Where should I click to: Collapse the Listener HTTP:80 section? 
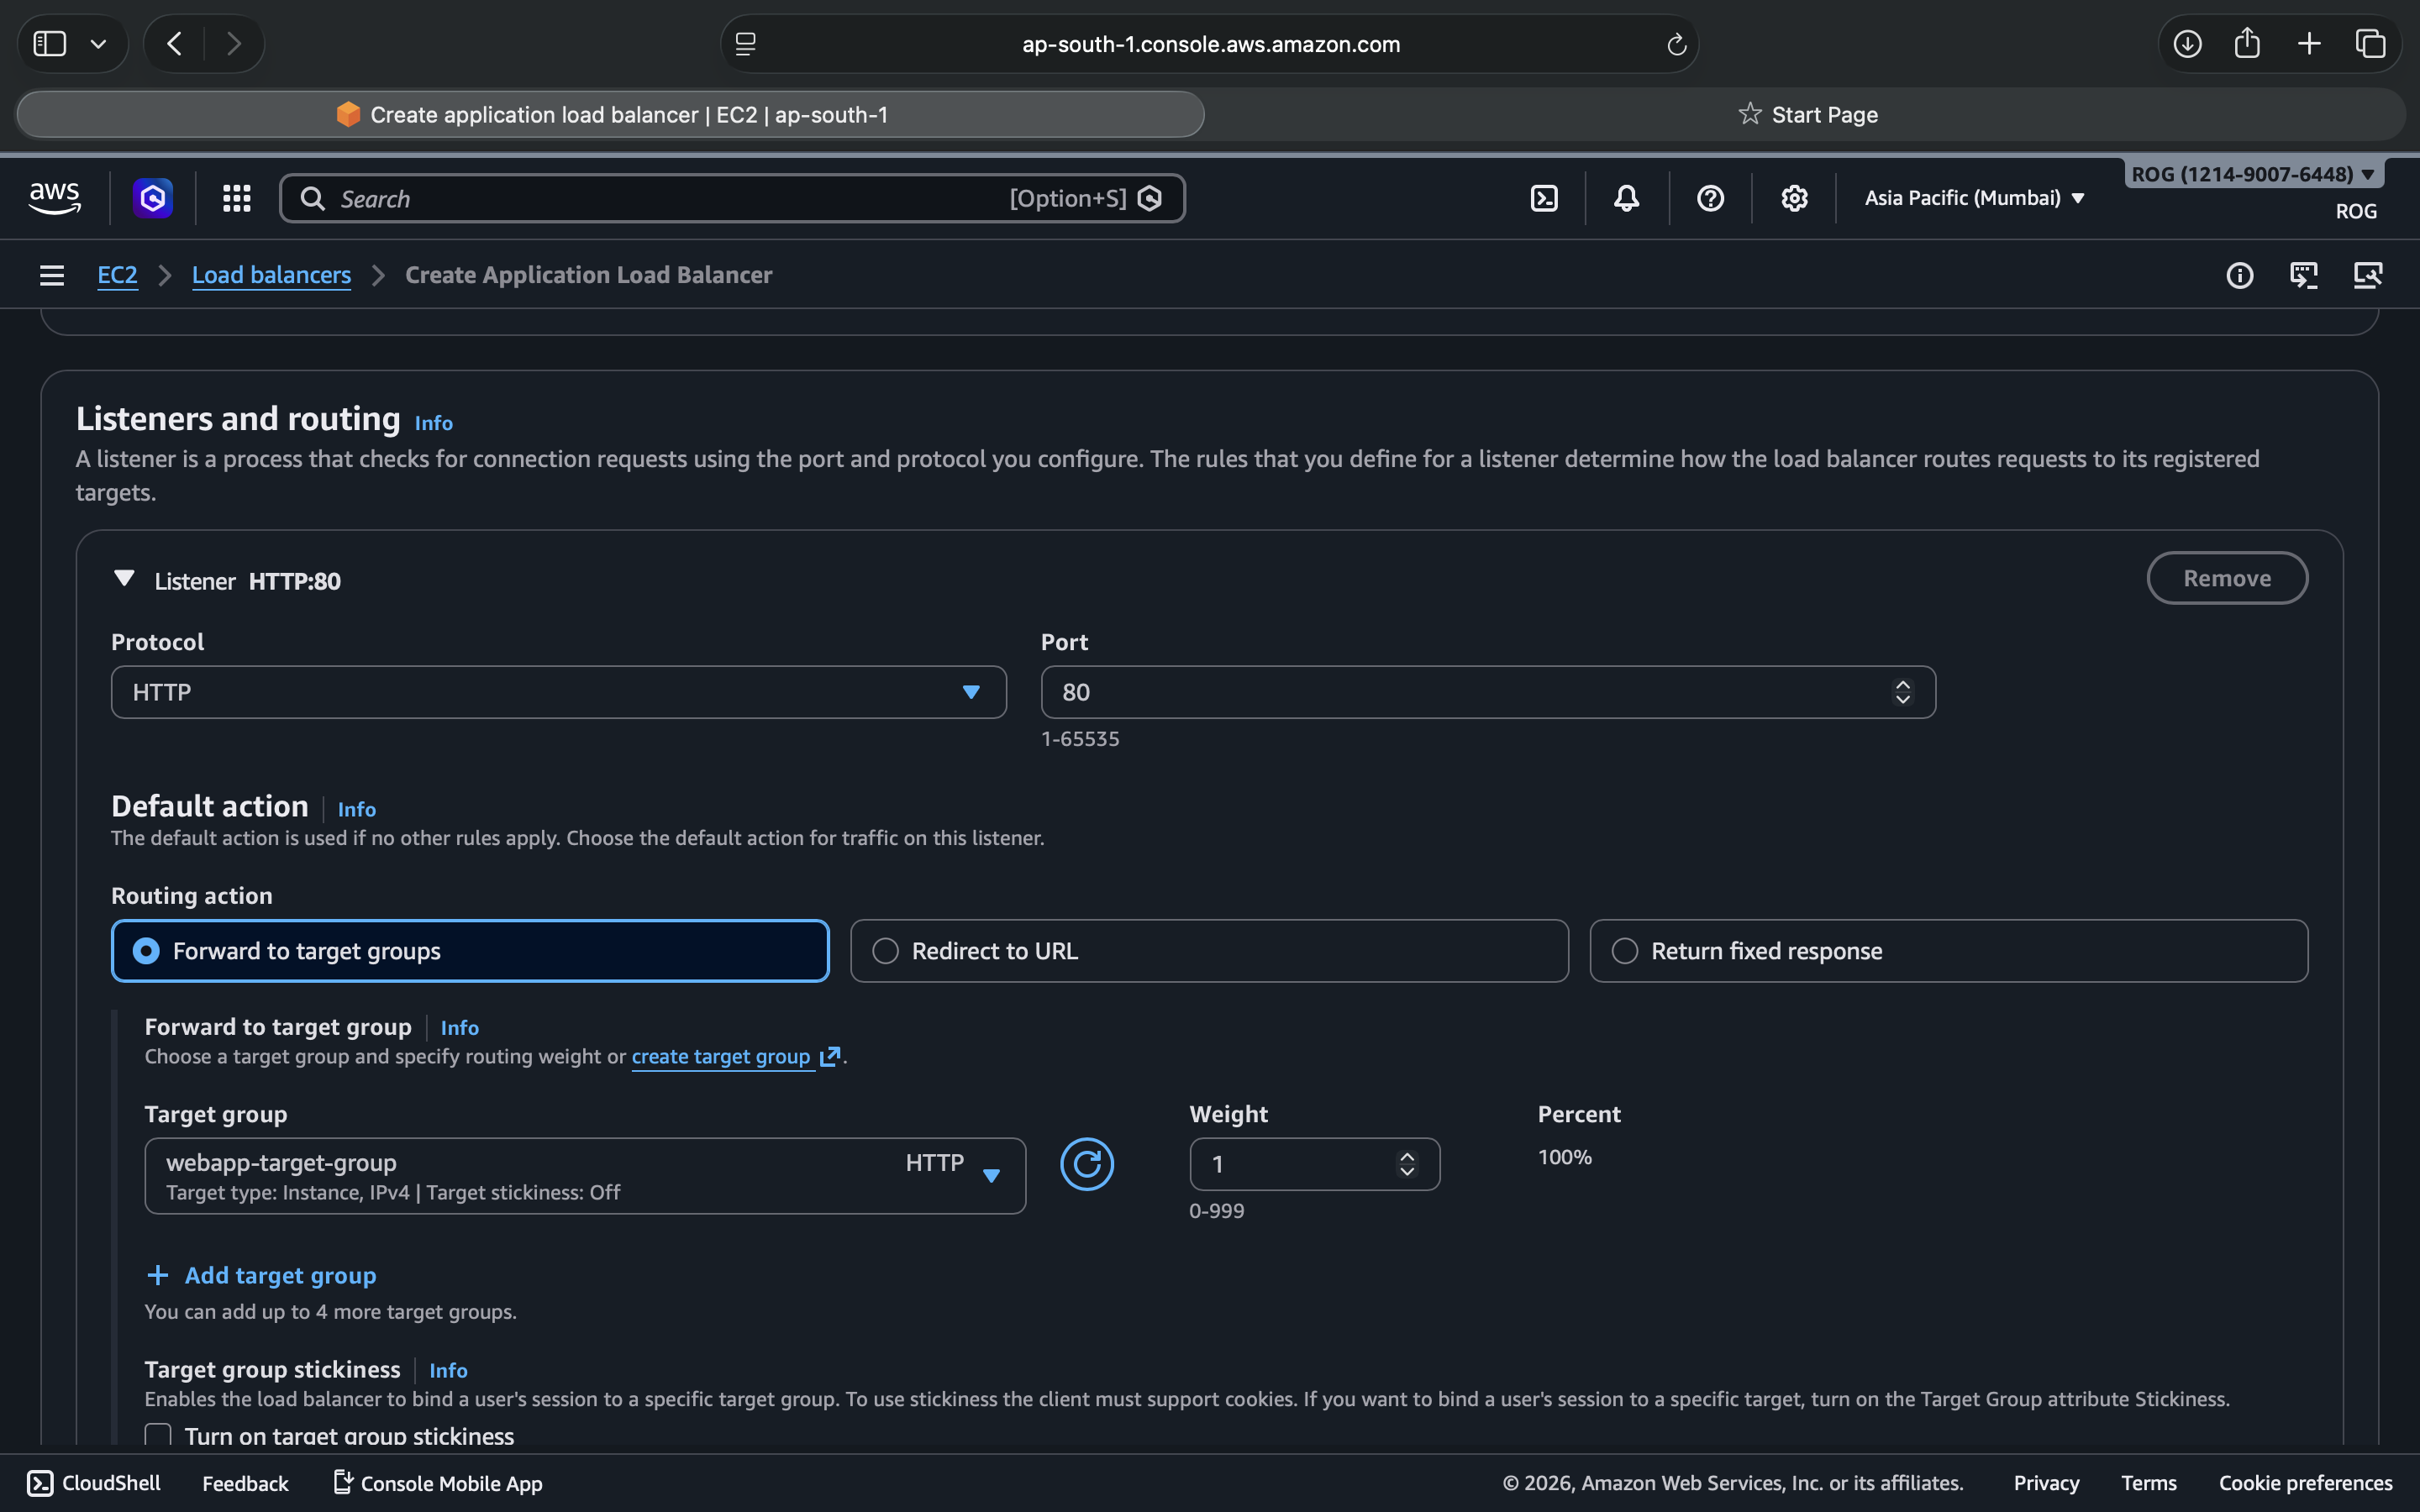click(124, 579)
